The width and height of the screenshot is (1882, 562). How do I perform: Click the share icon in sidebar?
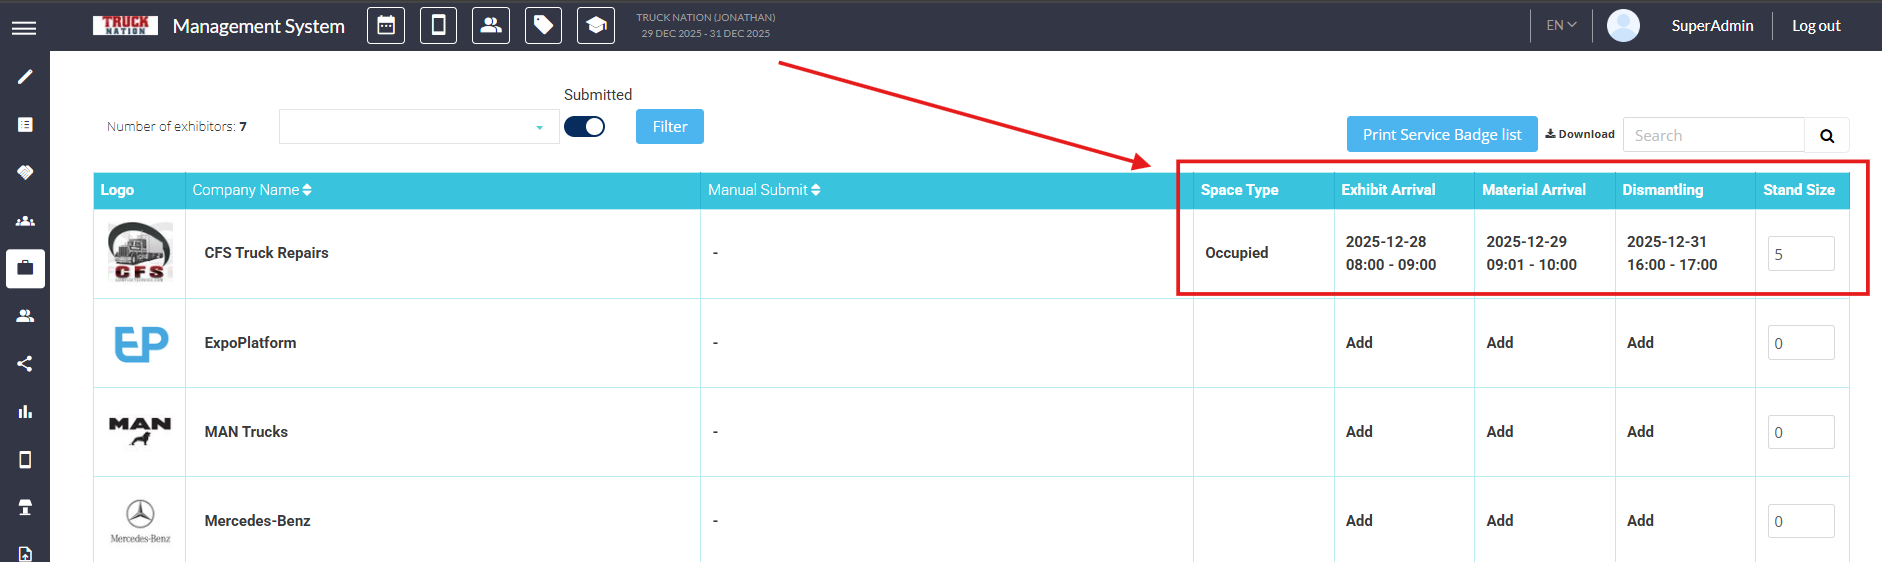pyautogui.click(x=25, y=364)
